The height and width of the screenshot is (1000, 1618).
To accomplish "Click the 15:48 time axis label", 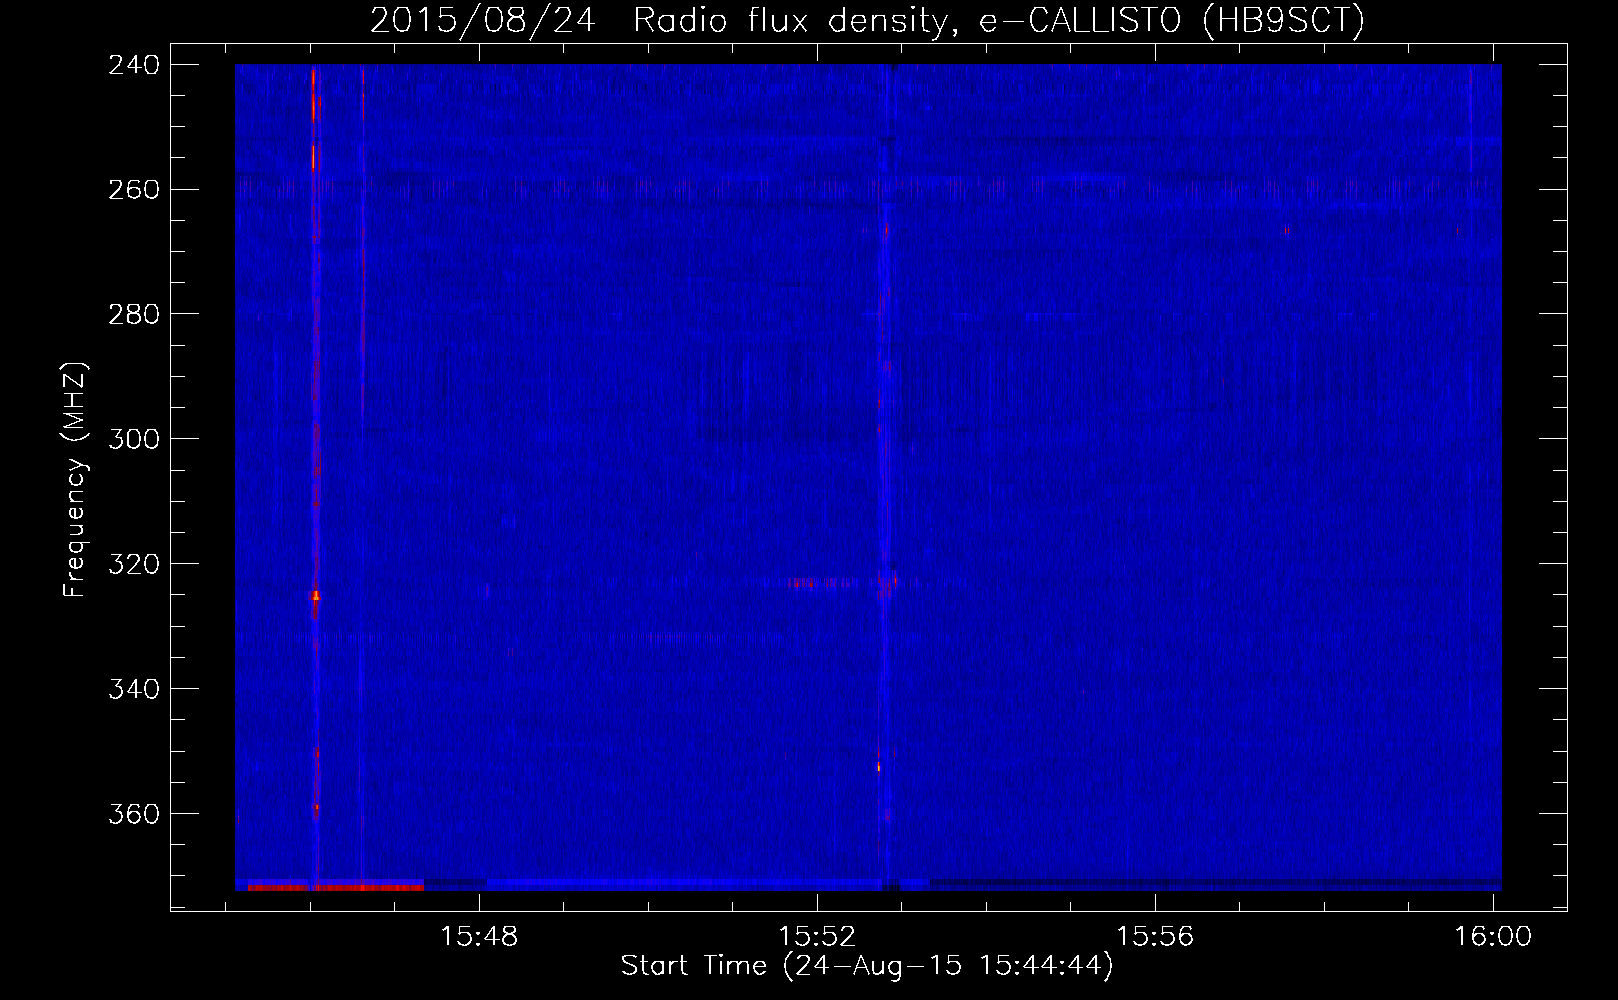I will 480,937.
